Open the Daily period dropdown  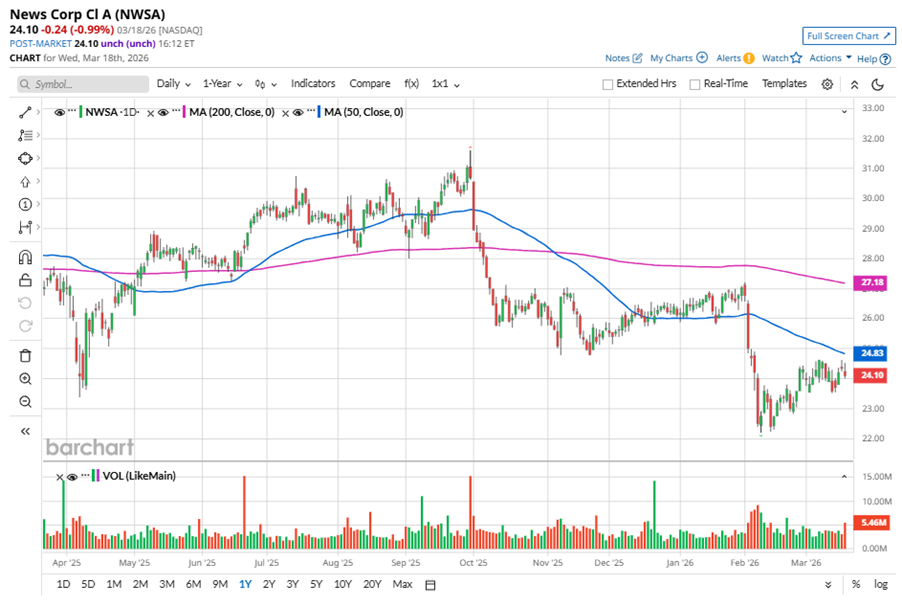click(174, 84)
